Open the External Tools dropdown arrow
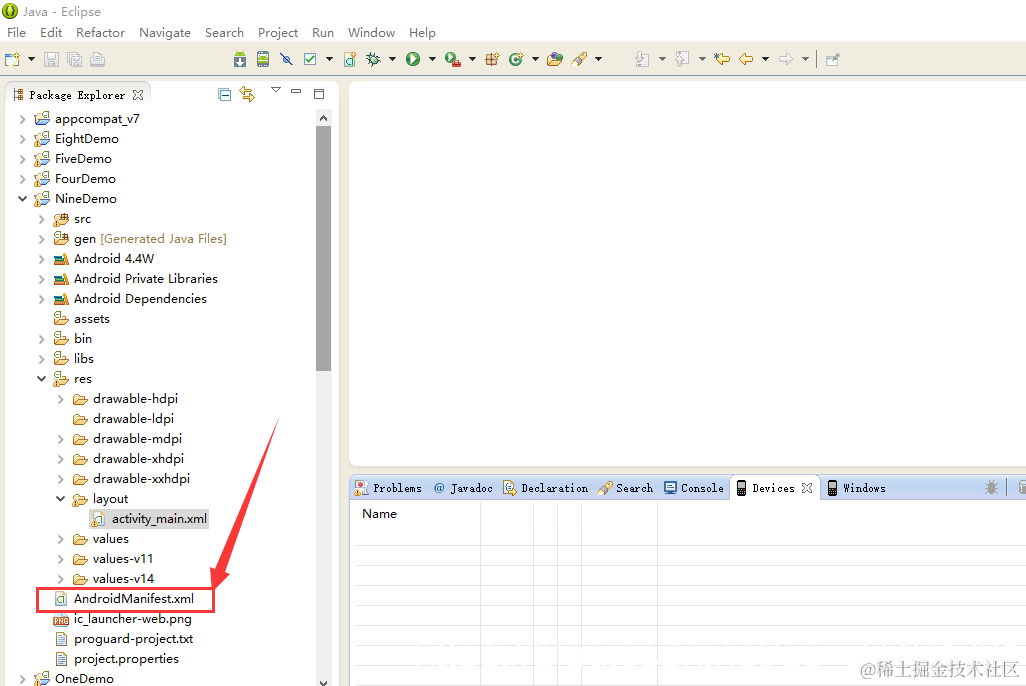The image size is (1026, 686). point(472,60)
